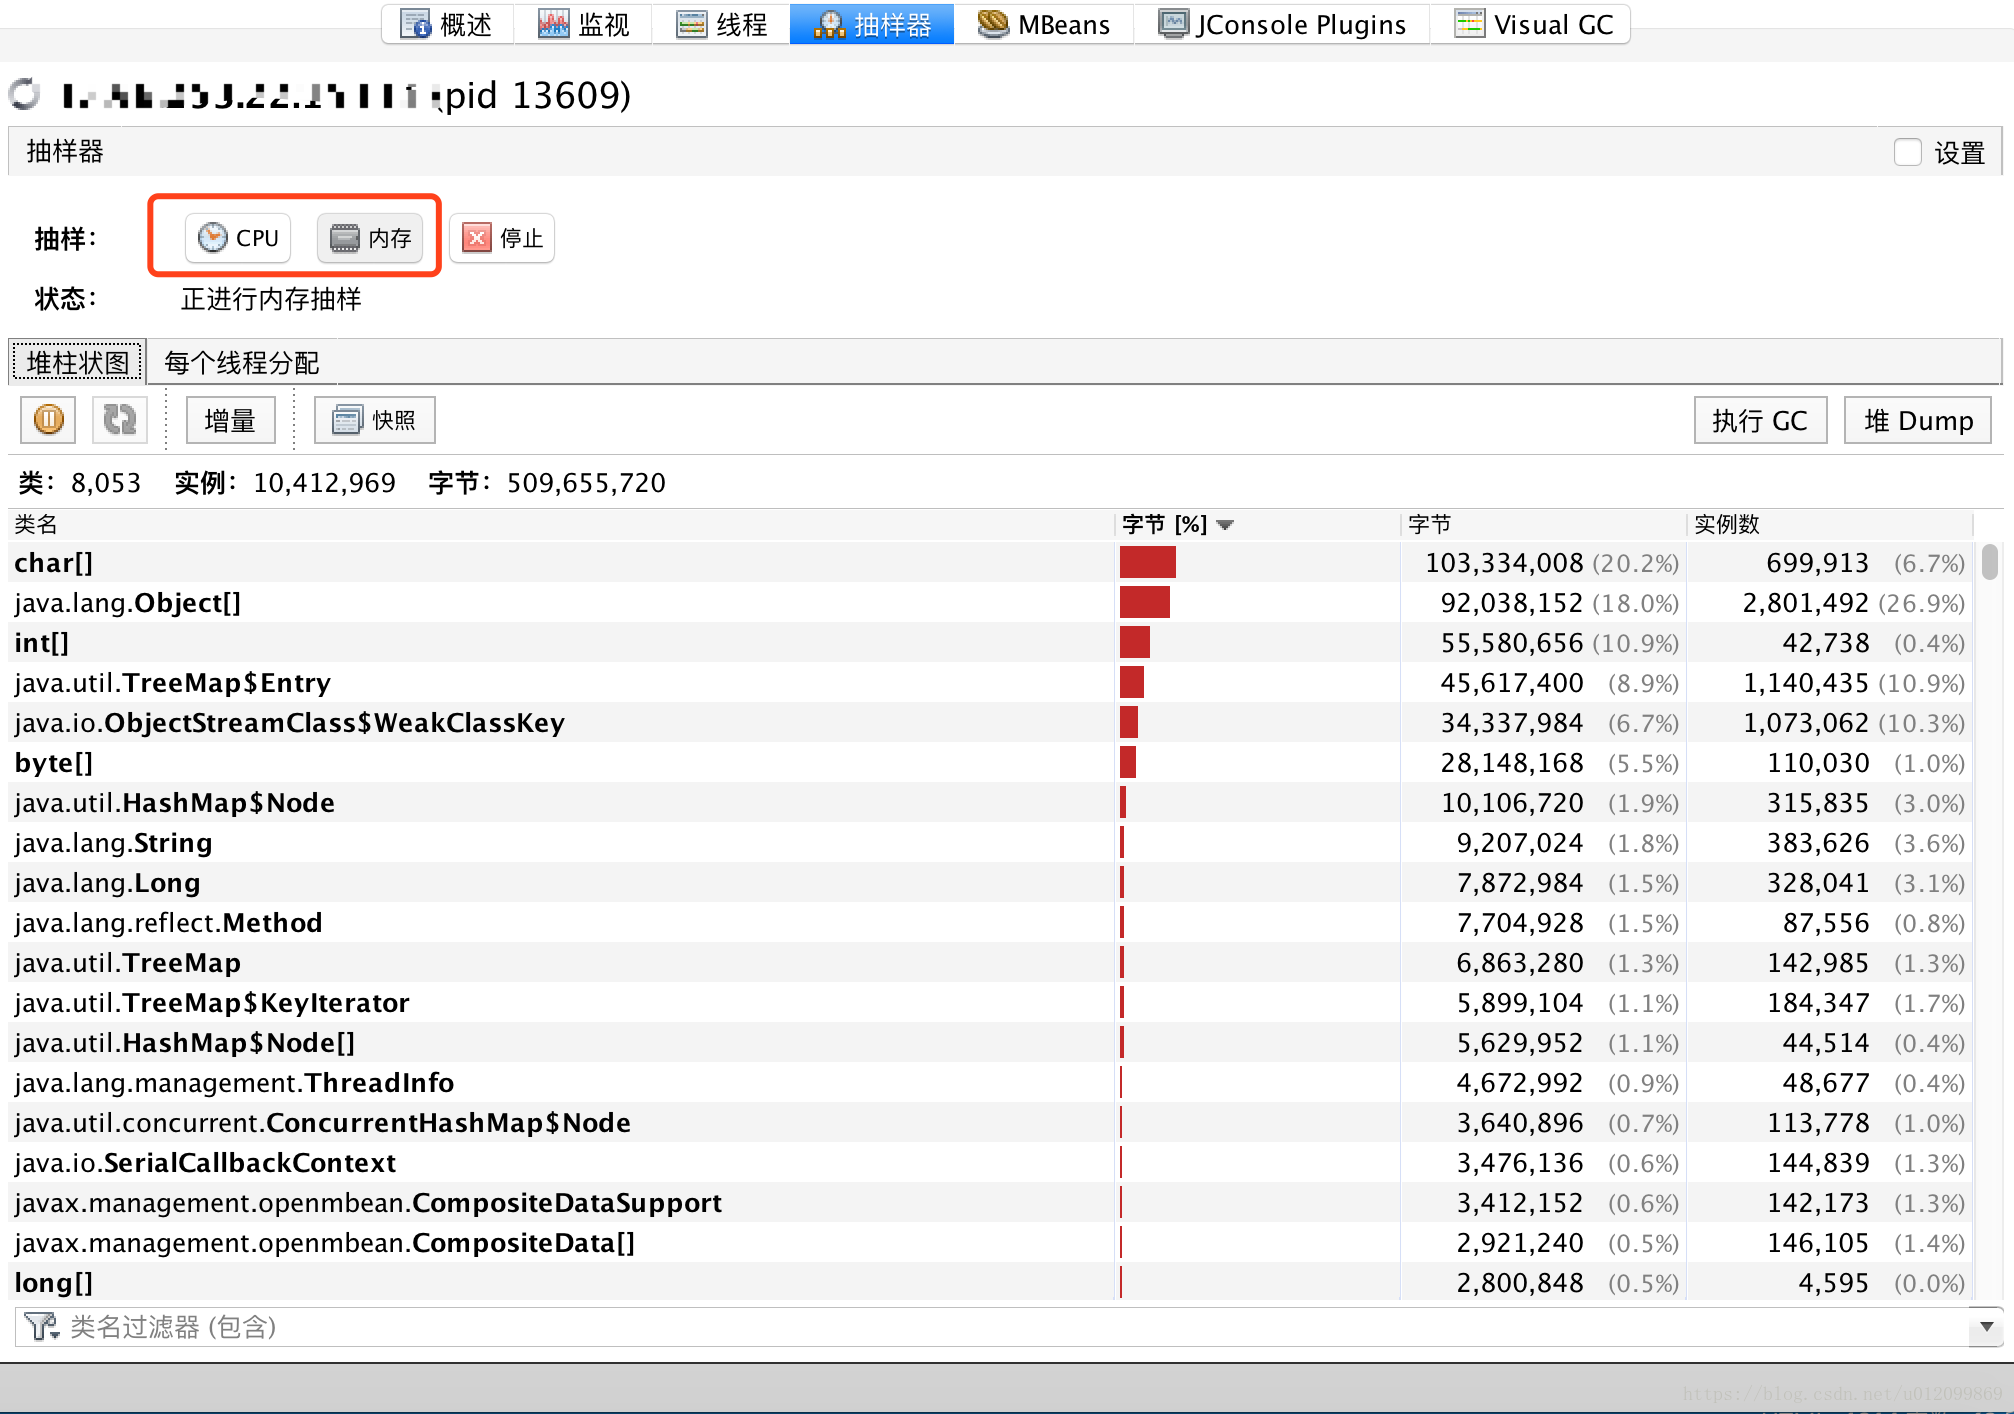Sort by 实例数 instances column header
The height and width of the screenshot is (1414, 2014).
click(1829, 524)
